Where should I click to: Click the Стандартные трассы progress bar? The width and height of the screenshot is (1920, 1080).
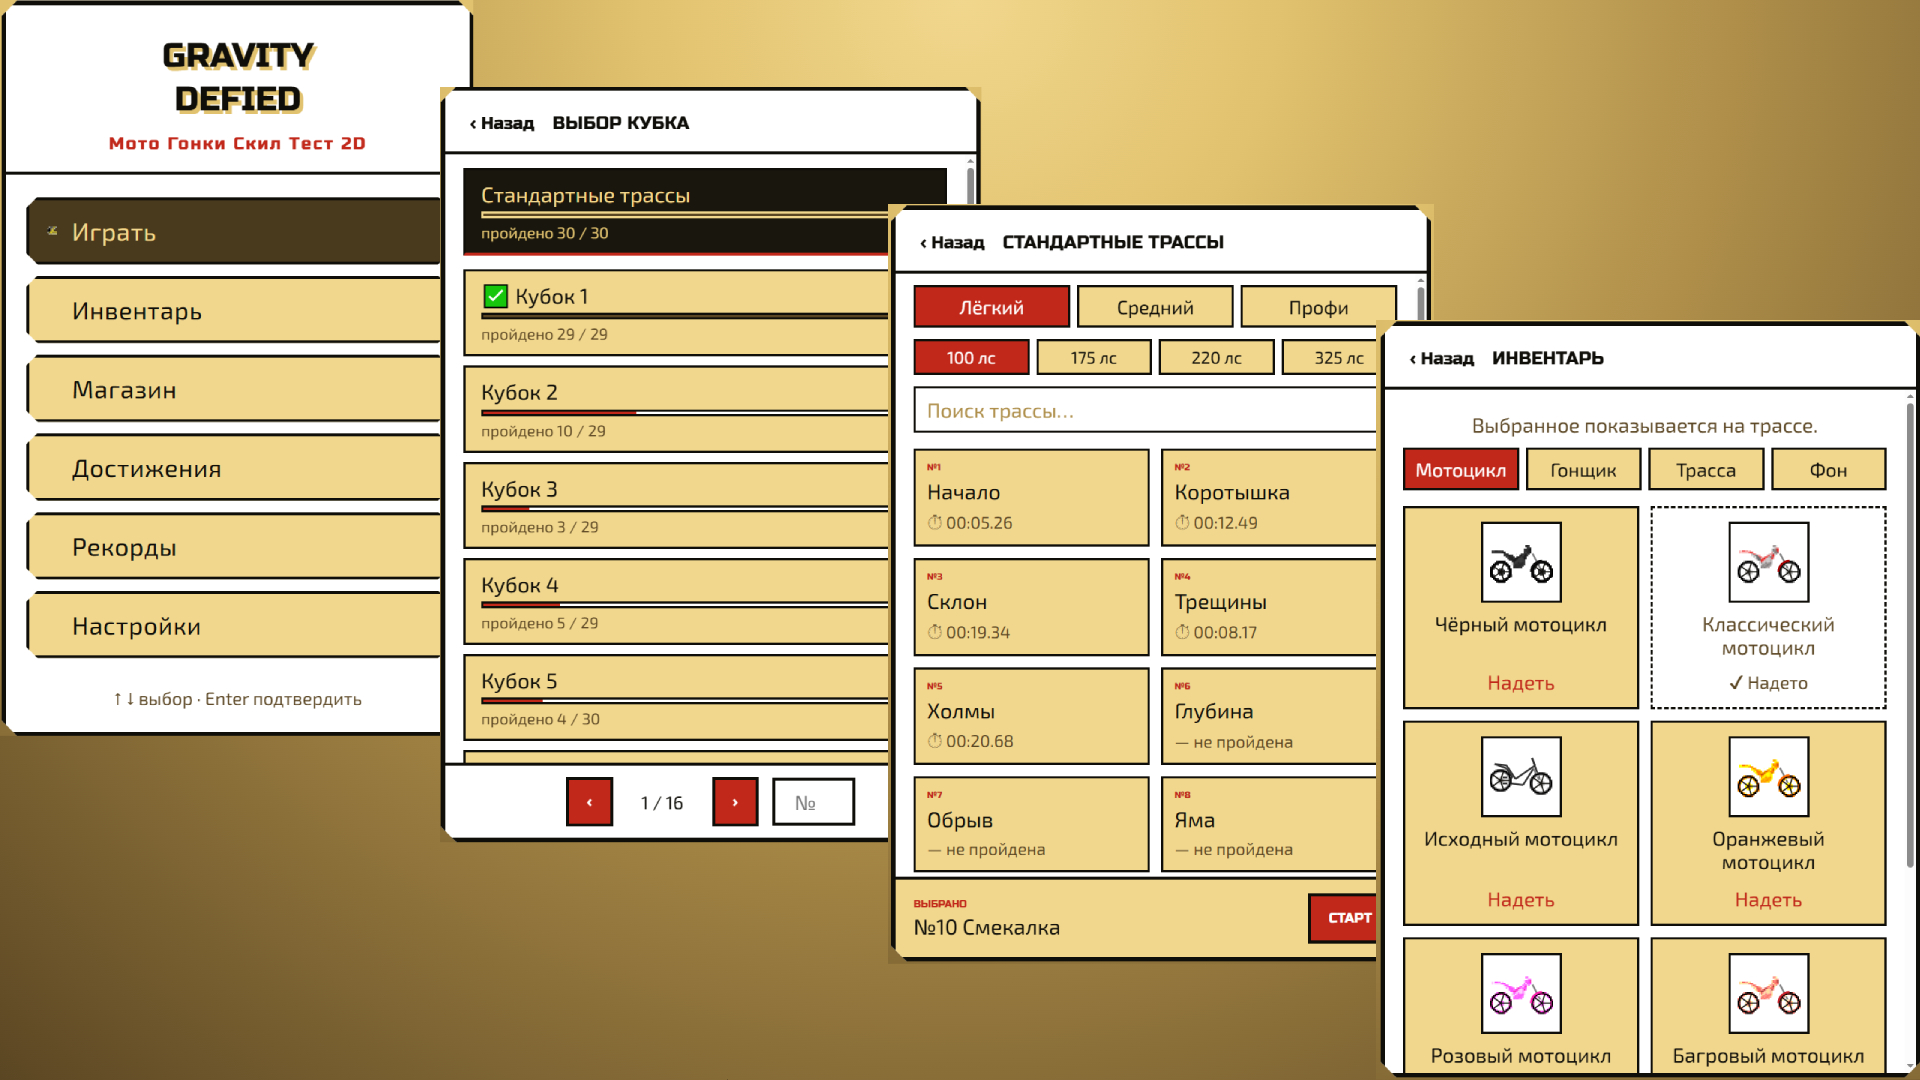click(685, 214)
